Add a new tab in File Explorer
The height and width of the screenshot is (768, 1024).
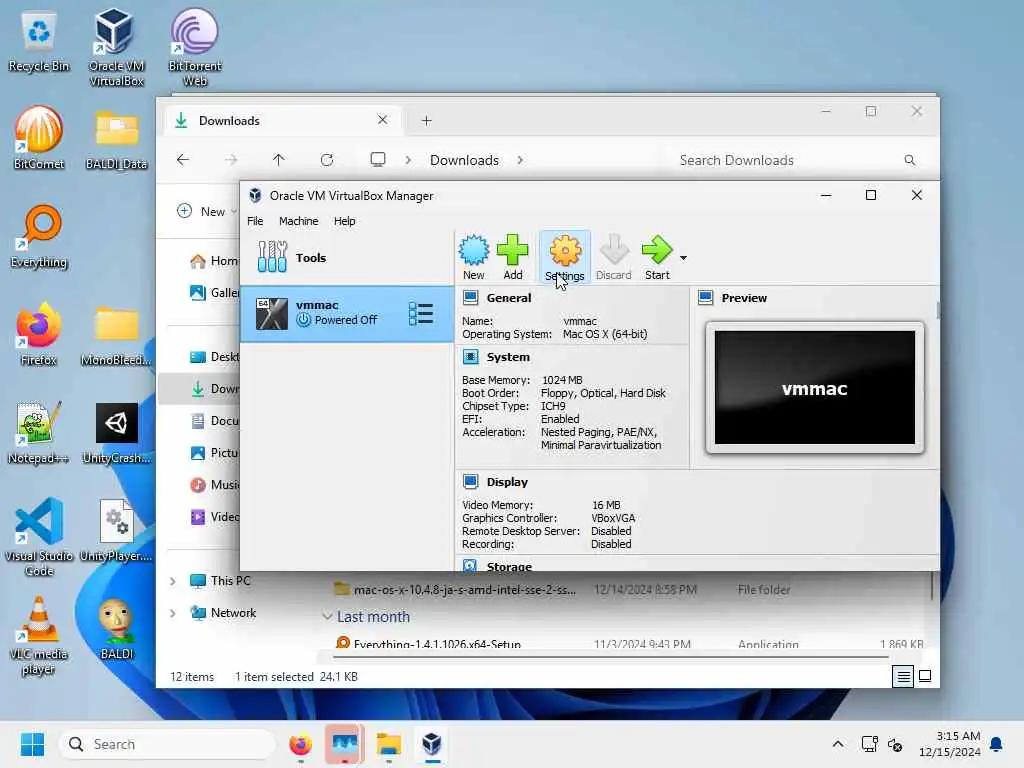click(x=426, y=121)
